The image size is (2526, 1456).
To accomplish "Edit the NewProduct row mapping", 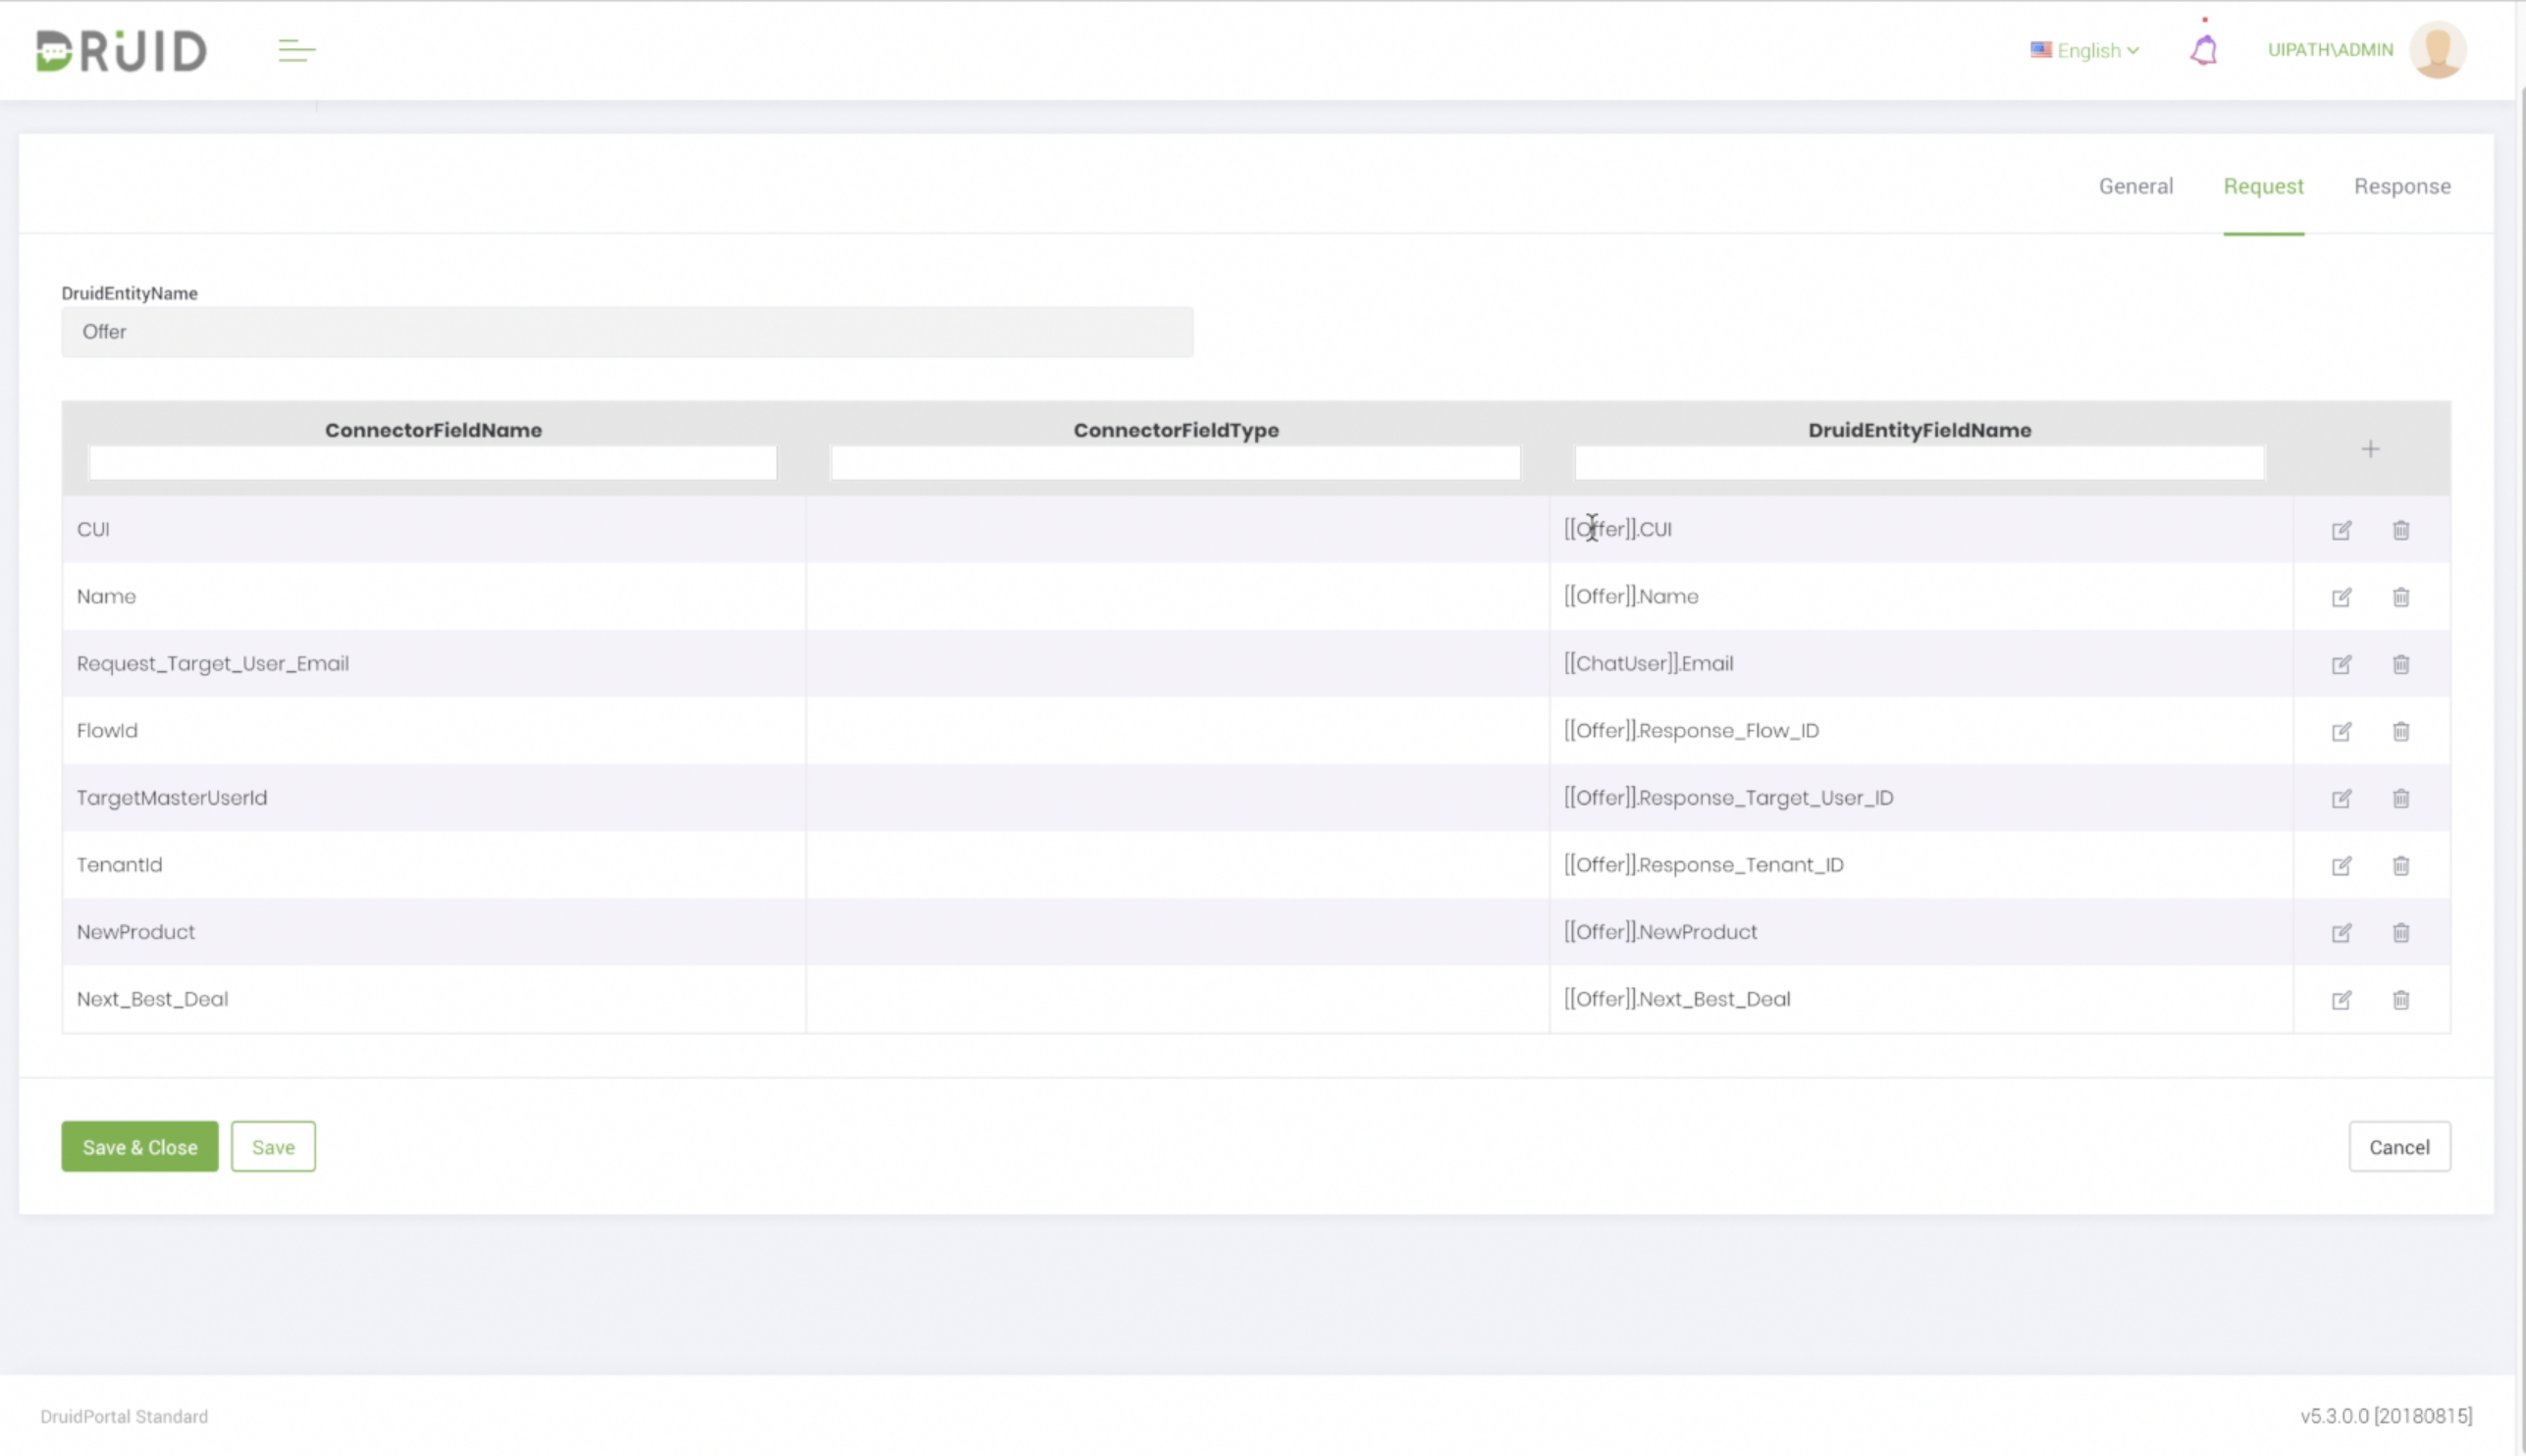I will 2341,932.
